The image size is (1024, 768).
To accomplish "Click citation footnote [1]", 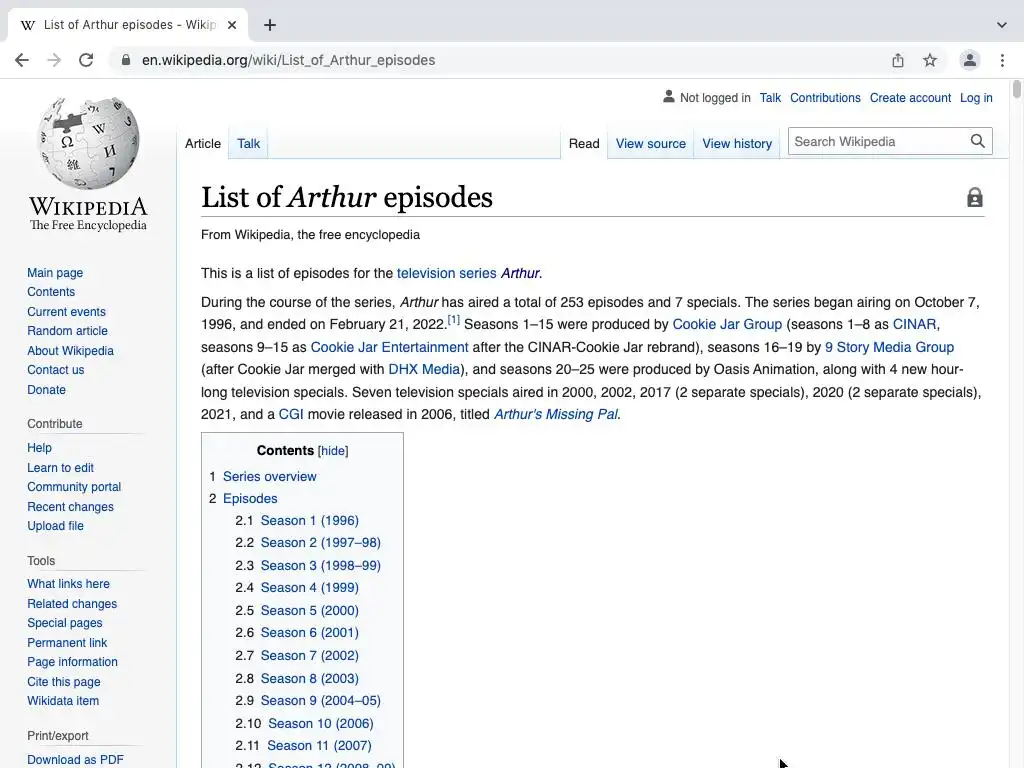I will point(453,320).
